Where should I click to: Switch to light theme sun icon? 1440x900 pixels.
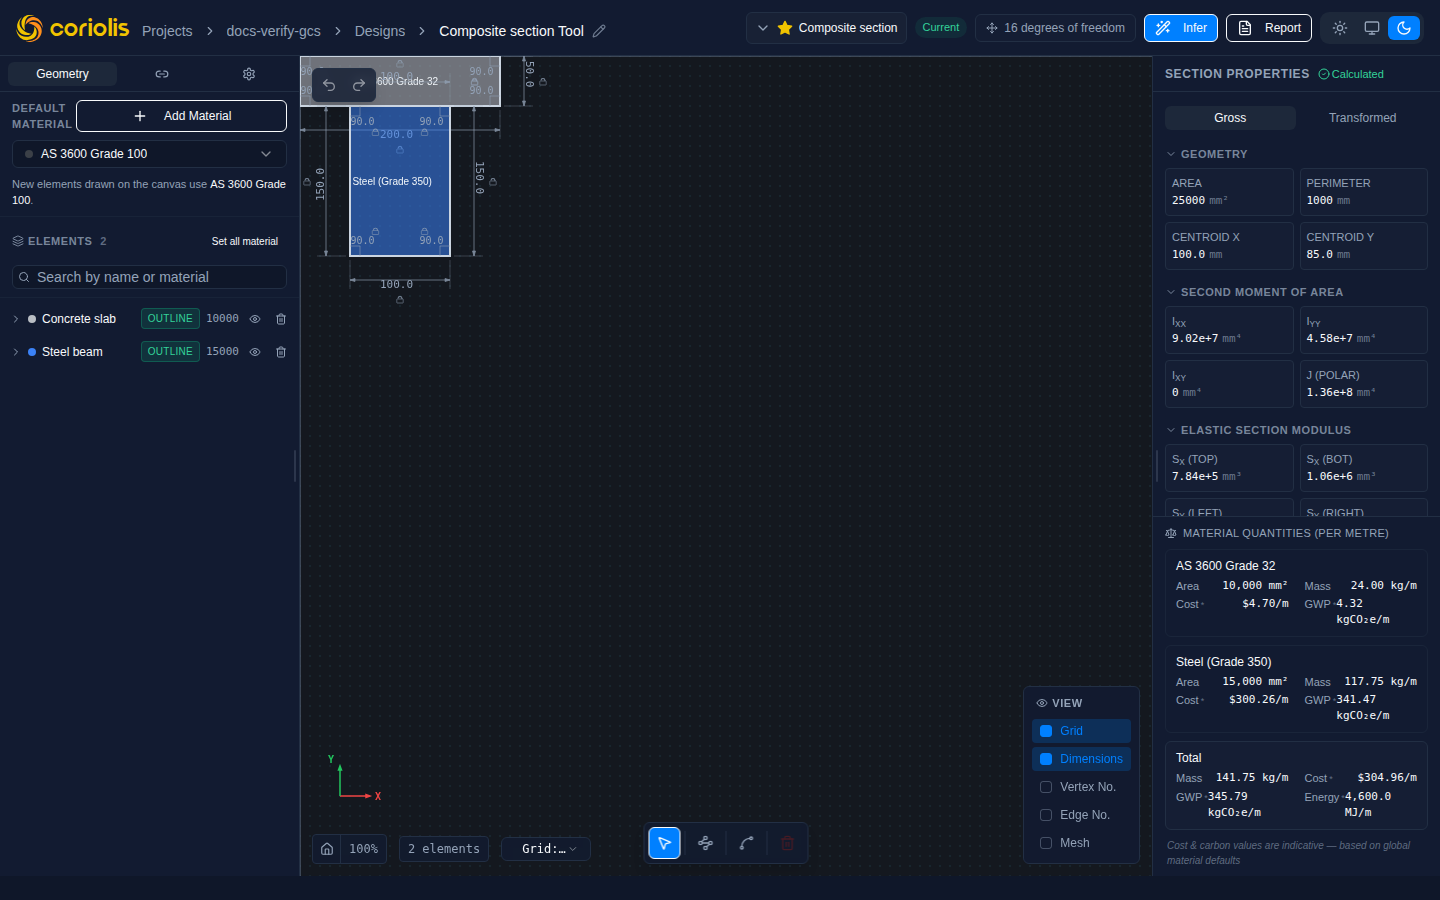click(x=1340, y=28)
